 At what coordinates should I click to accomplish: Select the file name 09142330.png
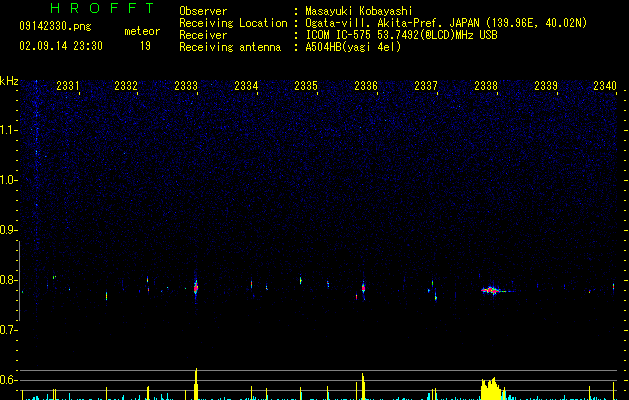[x=55, y=26]
